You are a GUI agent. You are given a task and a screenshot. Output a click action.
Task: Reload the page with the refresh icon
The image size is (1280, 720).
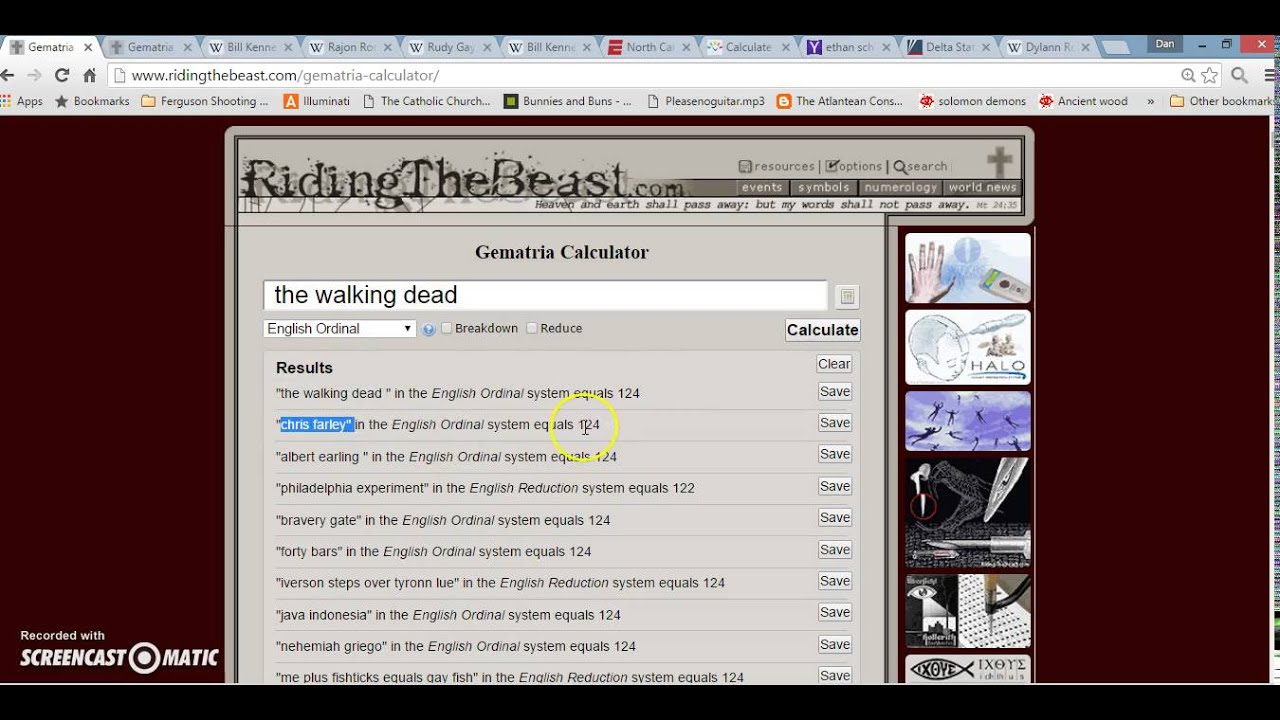62,75
